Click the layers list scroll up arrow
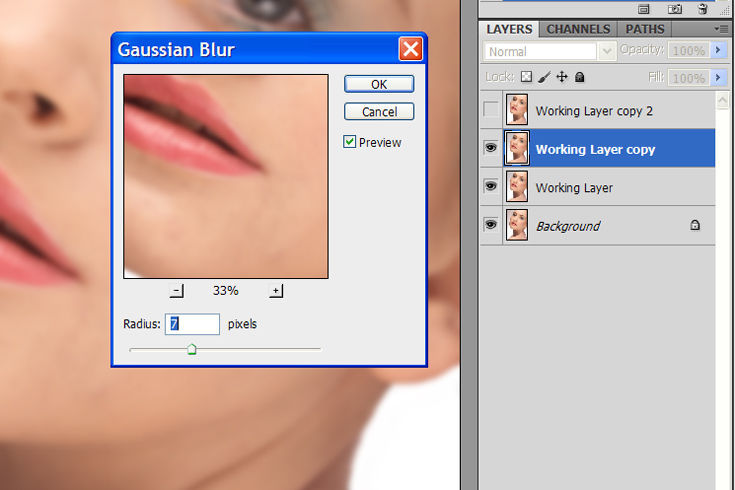 coord(722,100)
